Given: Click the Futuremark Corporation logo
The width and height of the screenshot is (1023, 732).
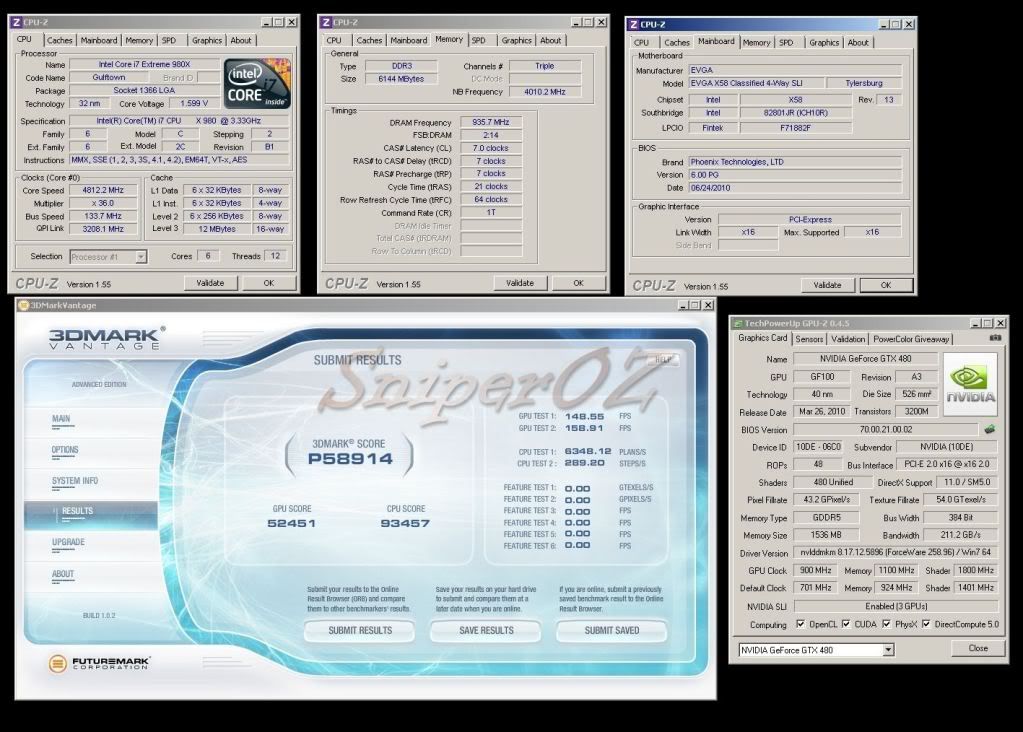Looking at the screenshot, I should coord(98,663).
